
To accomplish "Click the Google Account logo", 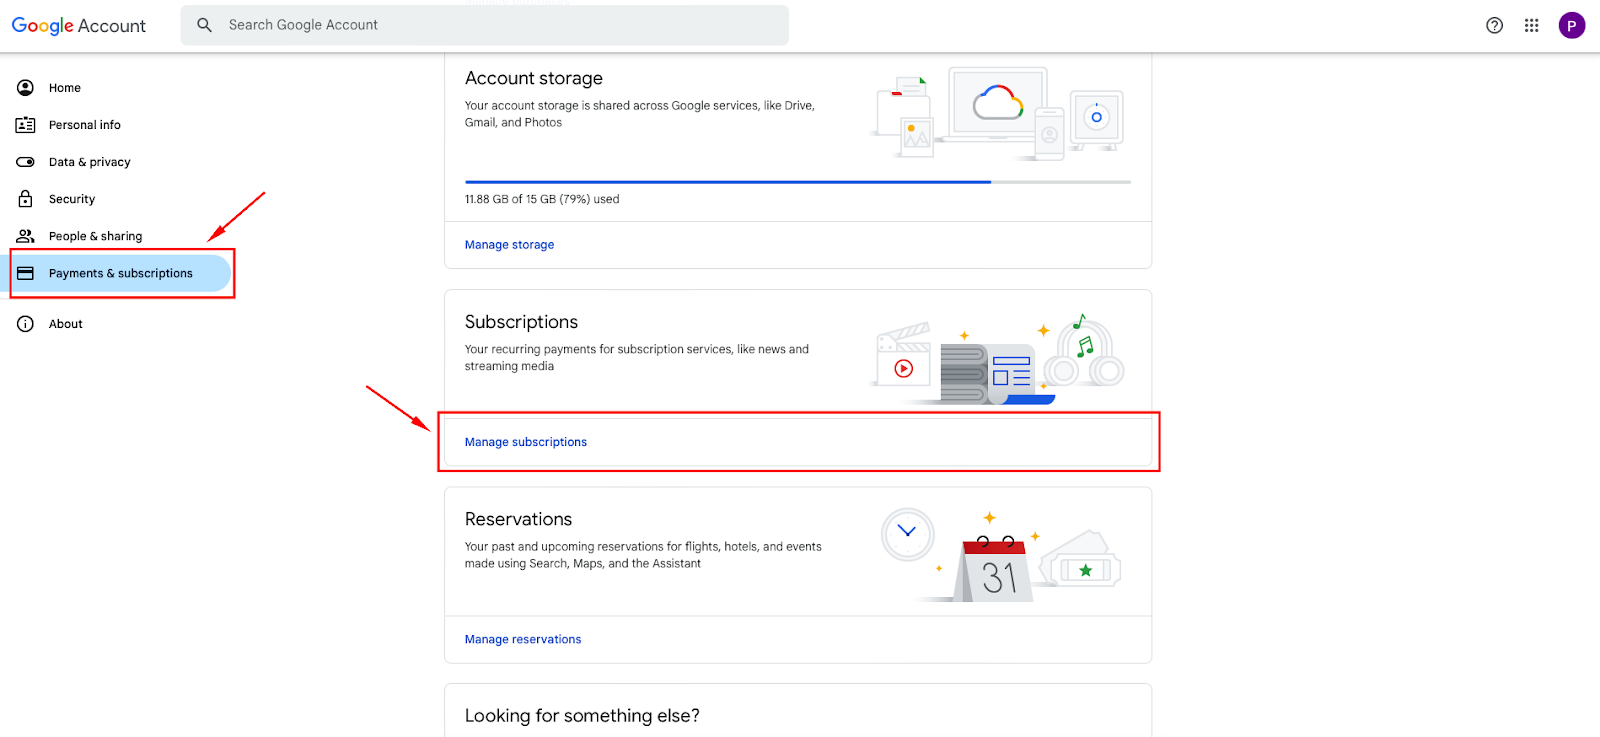I will [x=78, y=26].
